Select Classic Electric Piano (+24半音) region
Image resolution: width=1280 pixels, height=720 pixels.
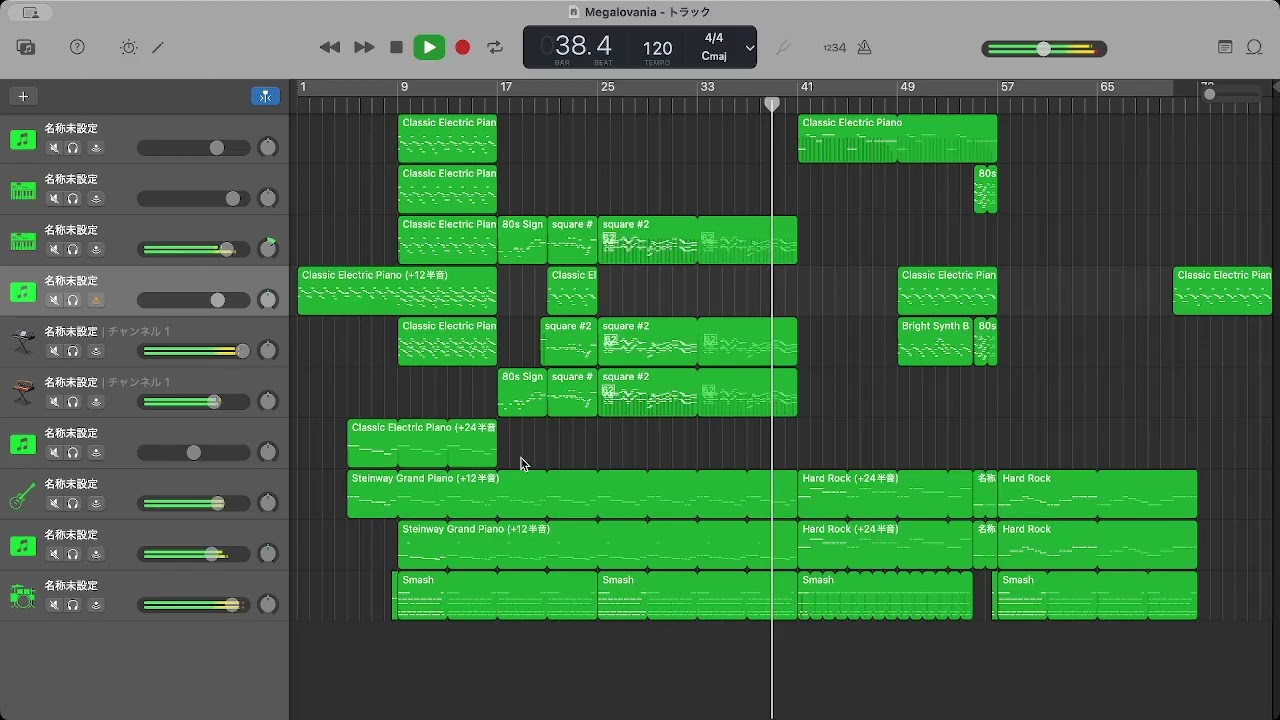click(x=422, y=443)
